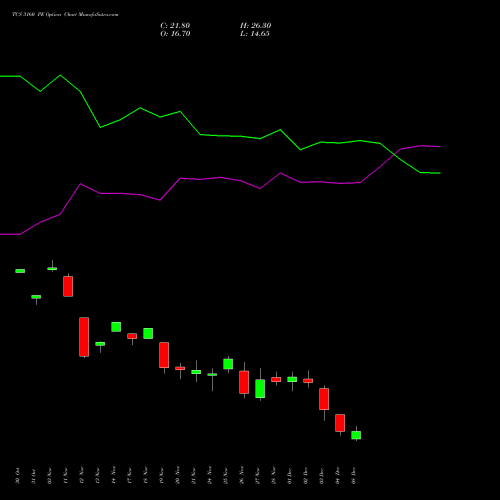This screenshot has height=500, width=500.
Task: Click the 28 Nov date label
Action: [274, 476]
